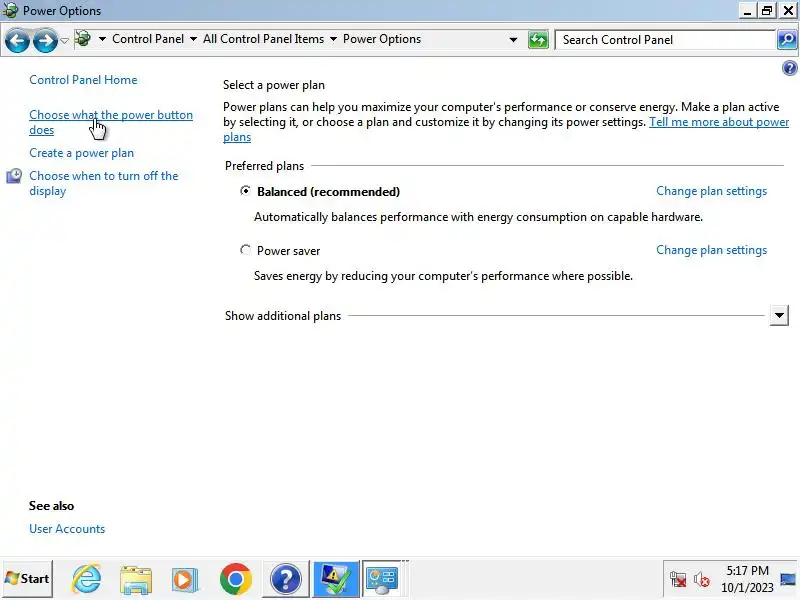
Task: Expand the arrow before Control Panel breadcrumb
Action: pyautogui.click(x=102, y=39)
